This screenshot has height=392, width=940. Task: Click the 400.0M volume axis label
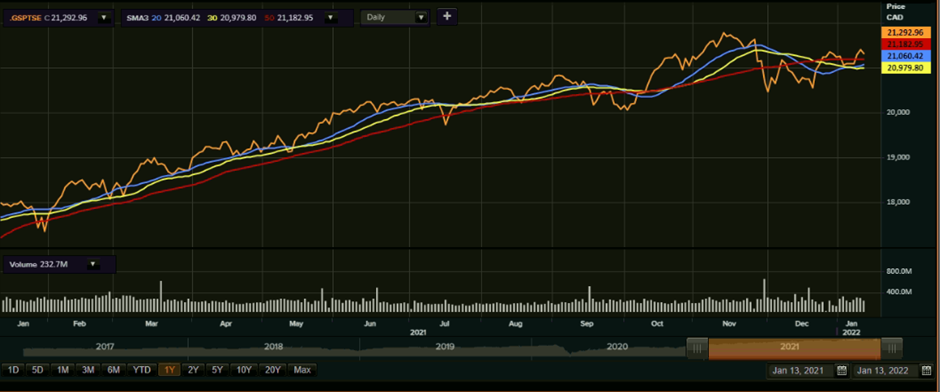click(x=899, y=293)
